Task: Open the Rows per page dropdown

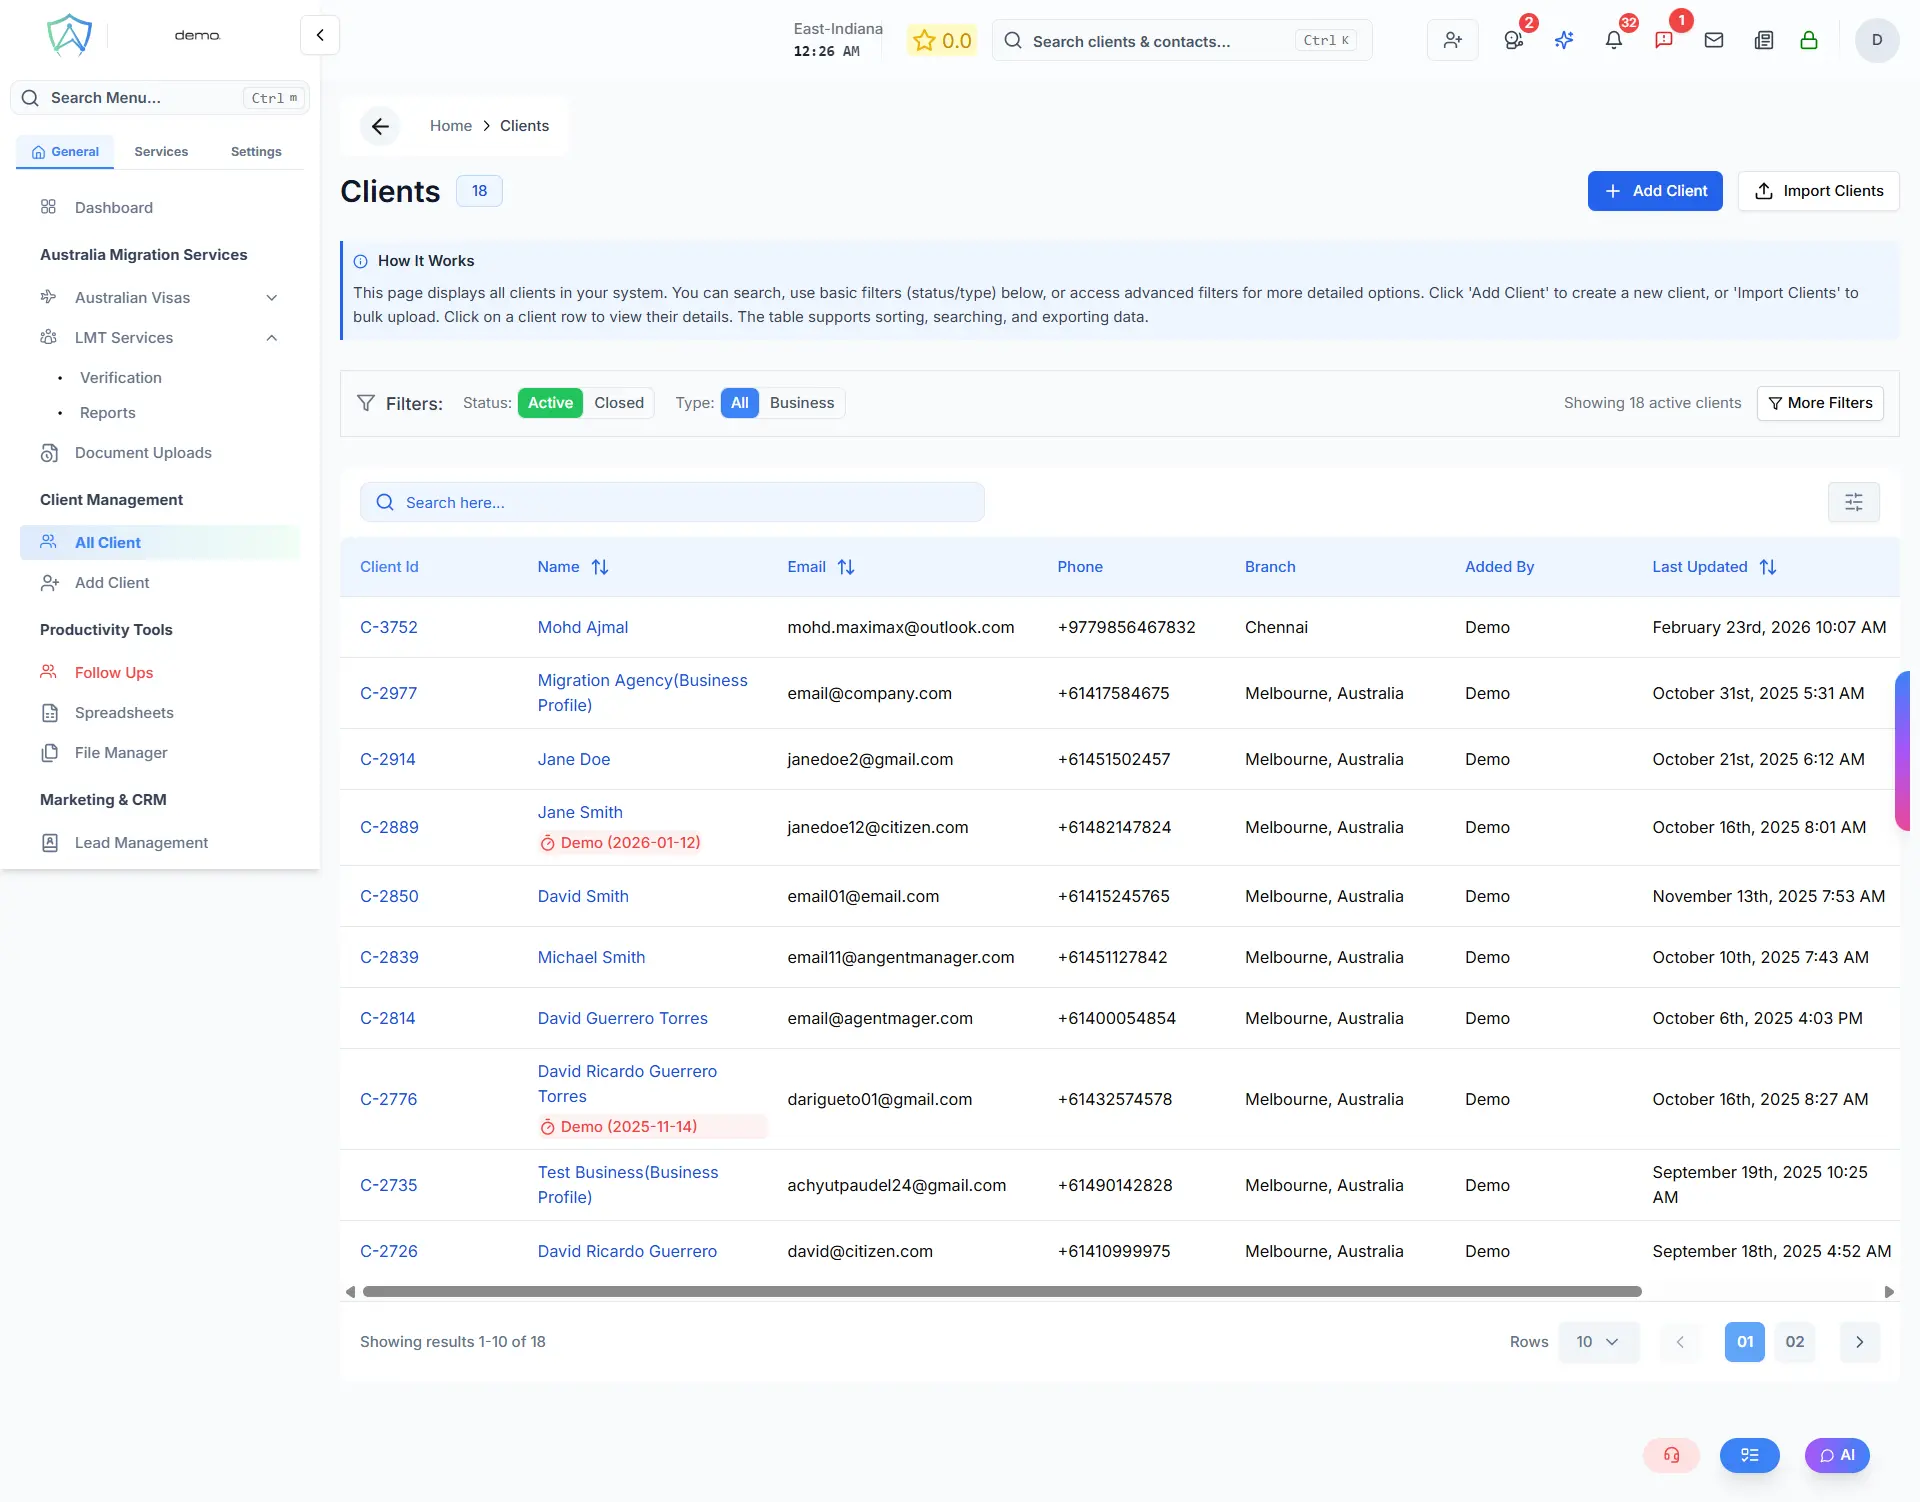Action: pos(1598,1342)
